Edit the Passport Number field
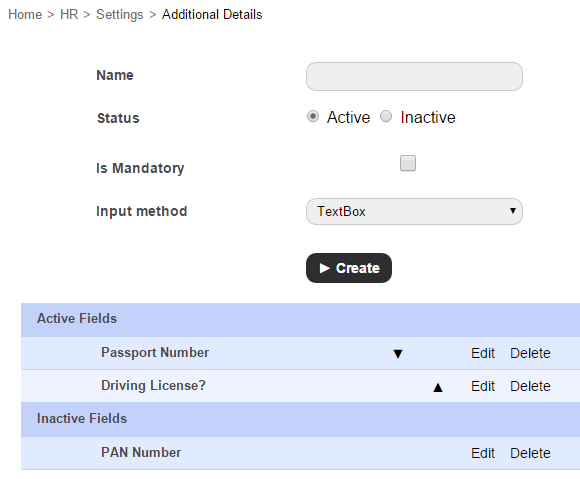 (x=483, y=353)
